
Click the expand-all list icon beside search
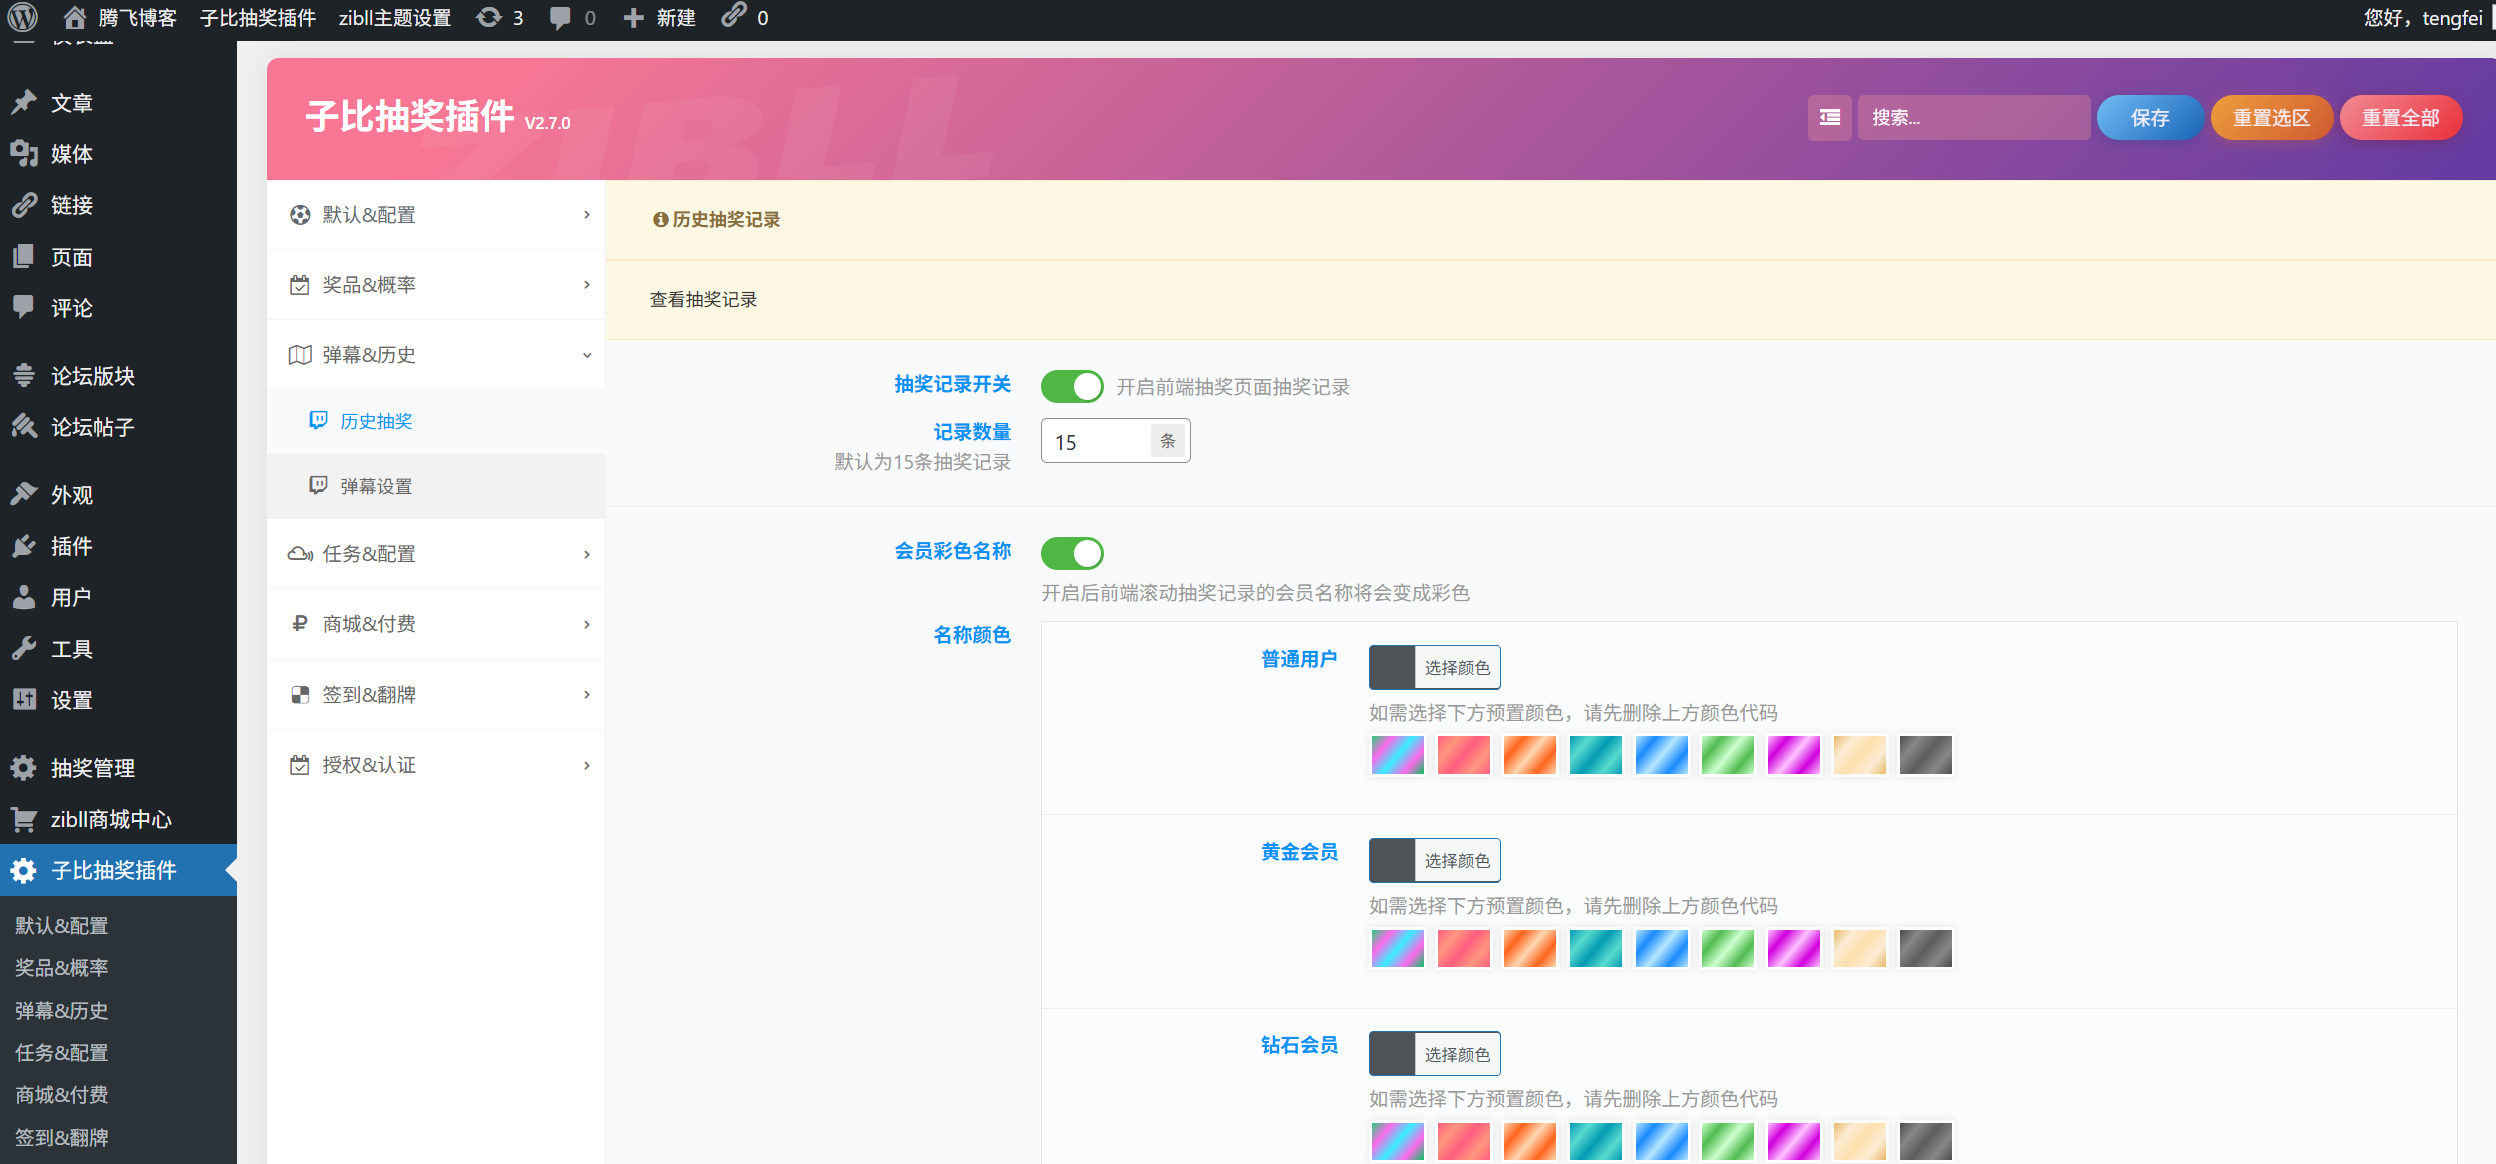tap(1829, 118)
